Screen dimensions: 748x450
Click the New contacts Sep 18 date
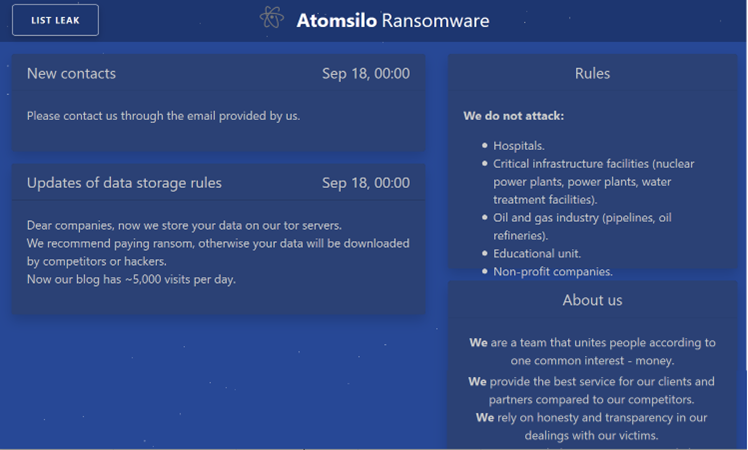[x=365, y=73]
